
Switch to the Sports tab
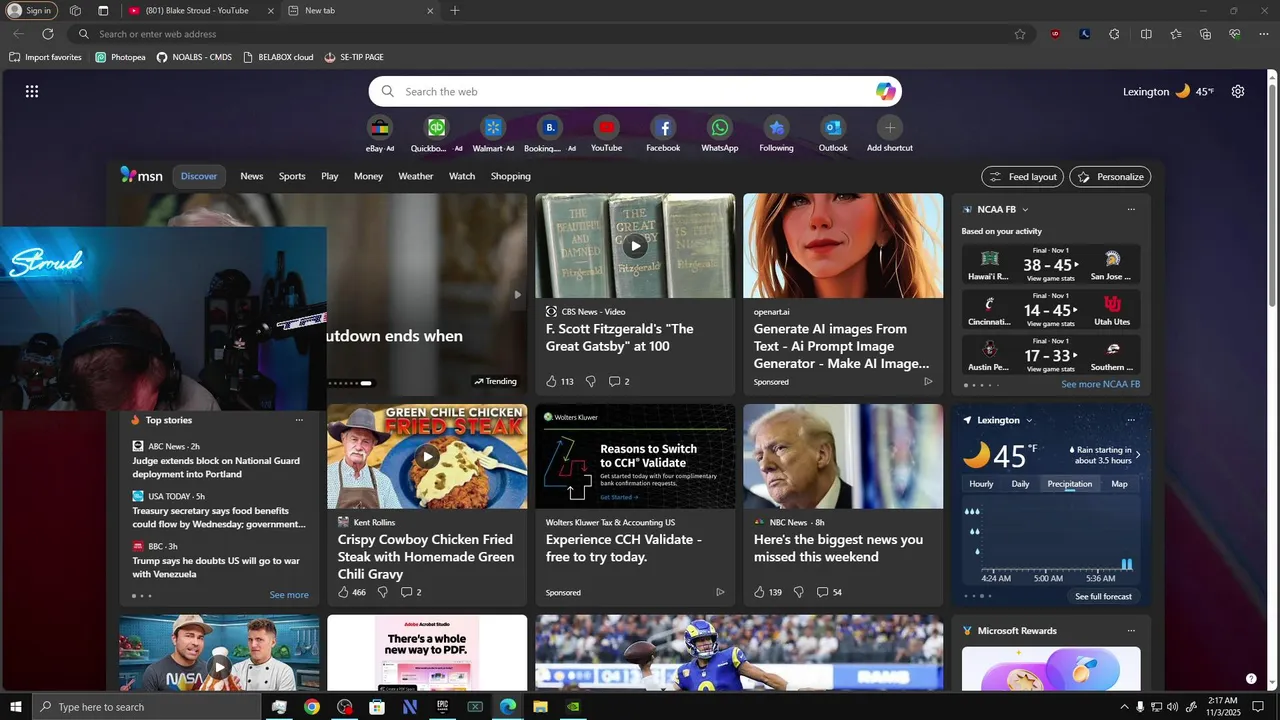pos(292,176)
